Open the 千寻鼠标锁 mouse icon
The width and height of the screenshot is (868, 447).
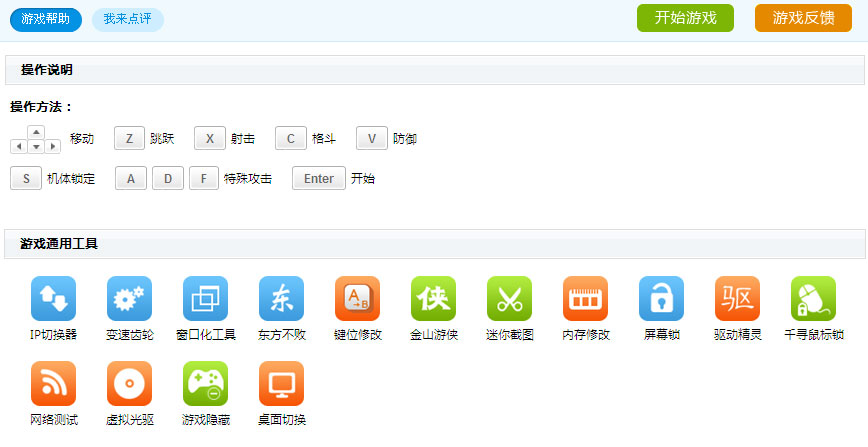(813, 299)
